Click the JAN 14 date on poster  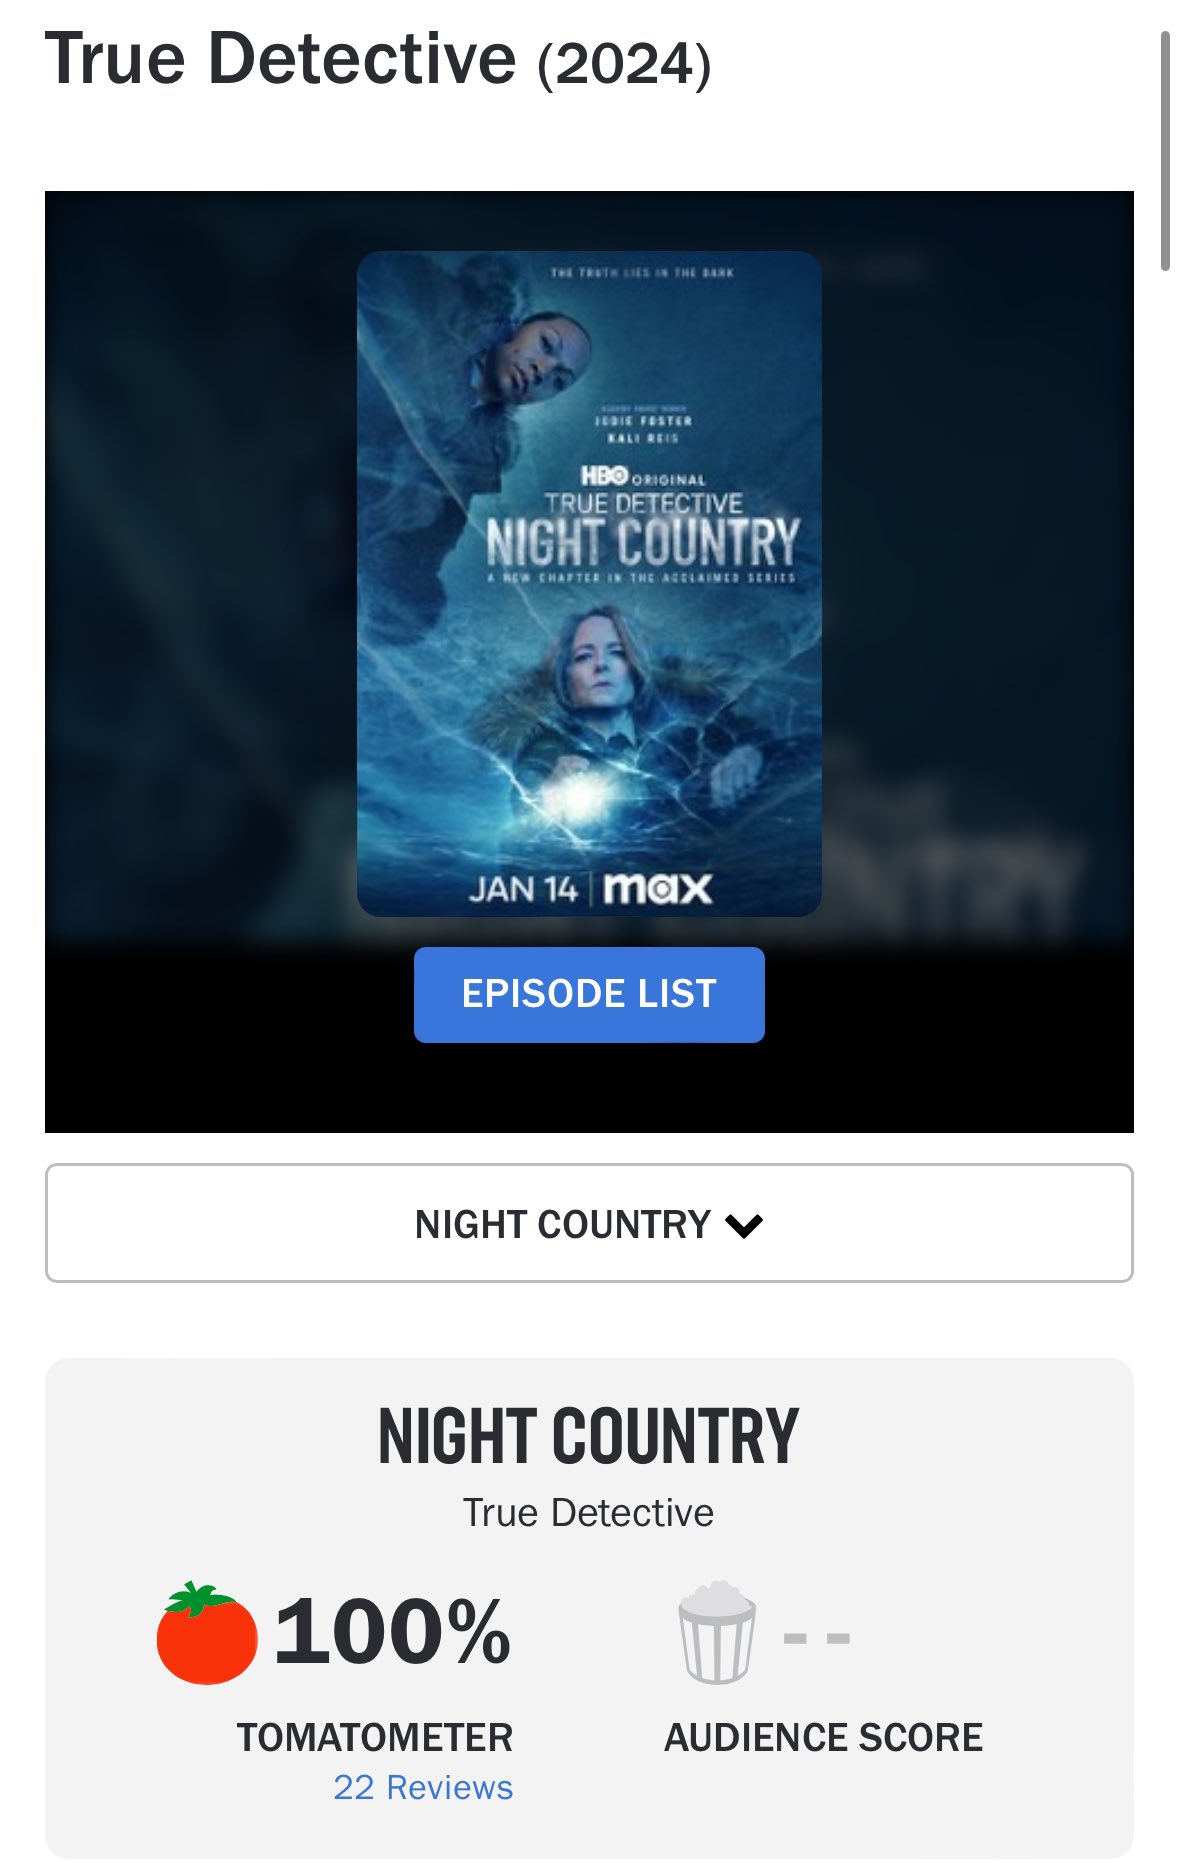523,889
